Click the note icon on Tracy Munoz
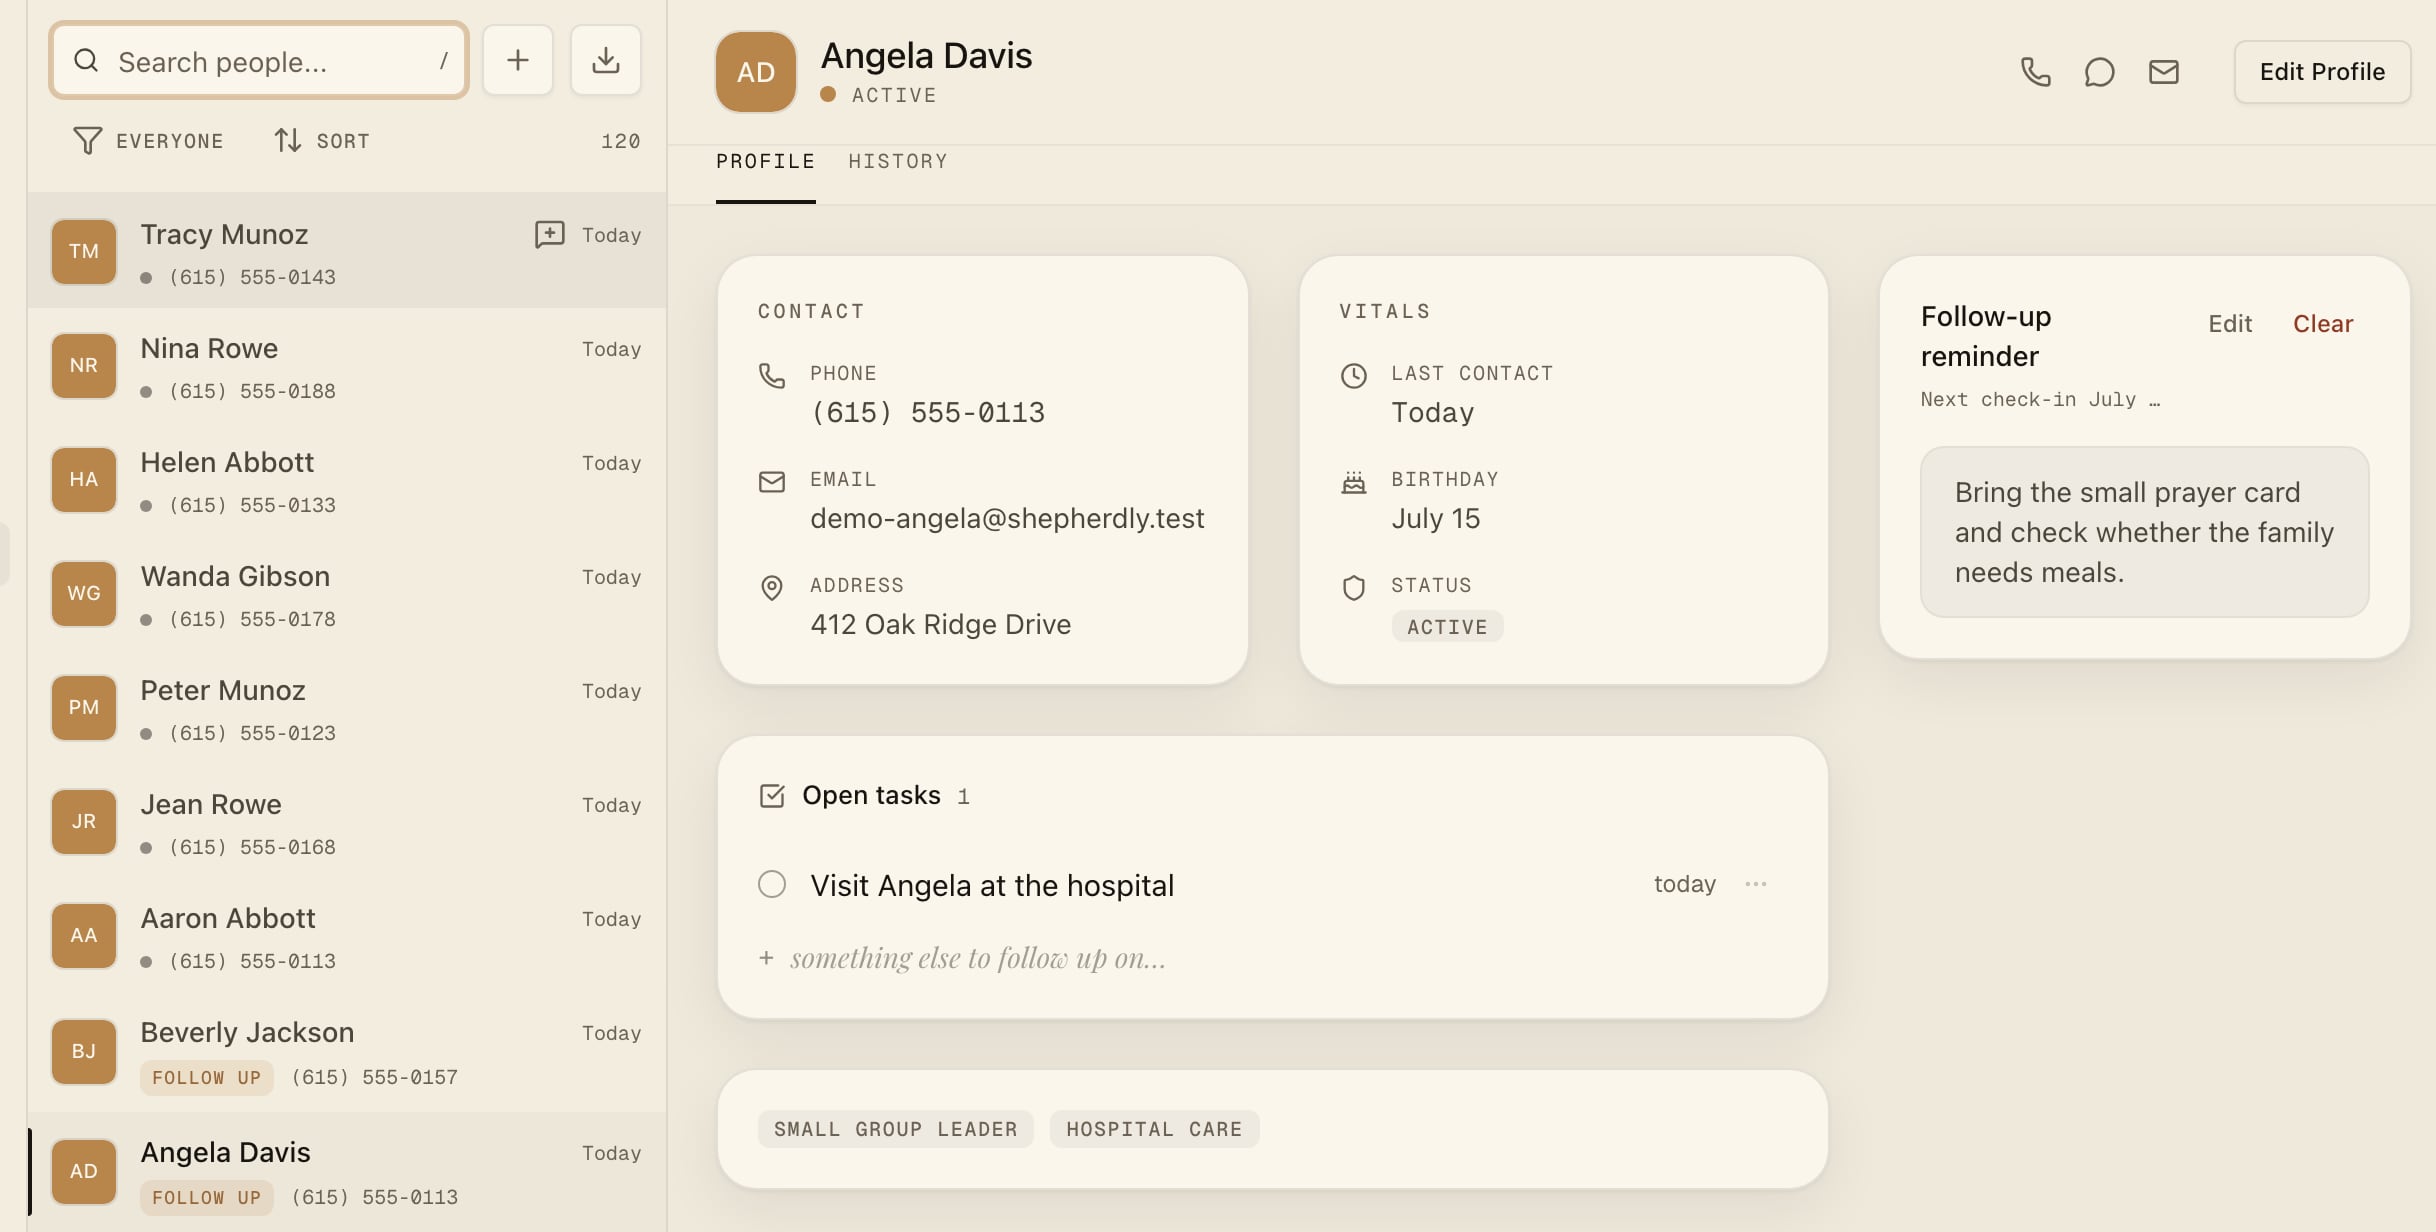 pyautogui.click(x=549, y=235)
